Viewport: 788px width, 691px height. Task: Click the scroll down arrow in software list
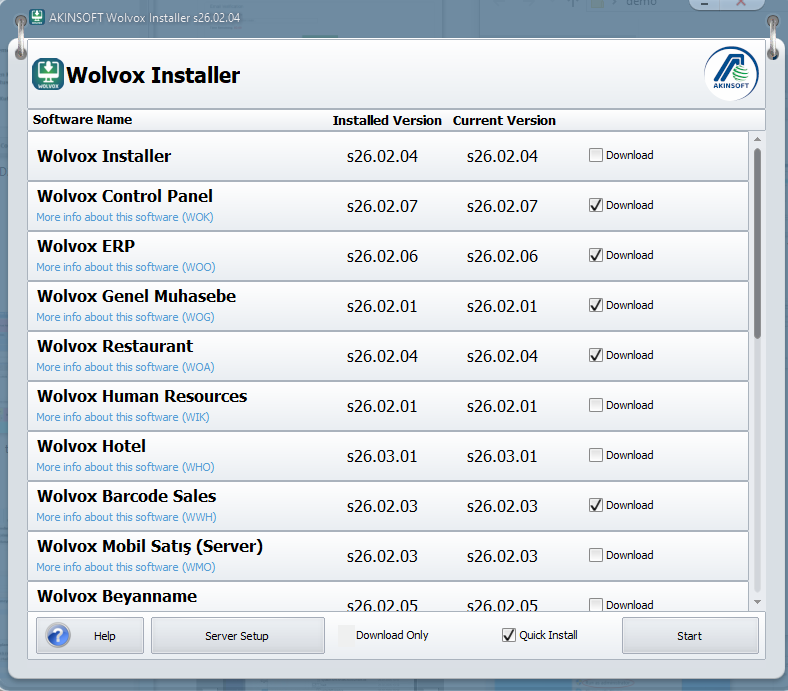click(x=757, y=601)
